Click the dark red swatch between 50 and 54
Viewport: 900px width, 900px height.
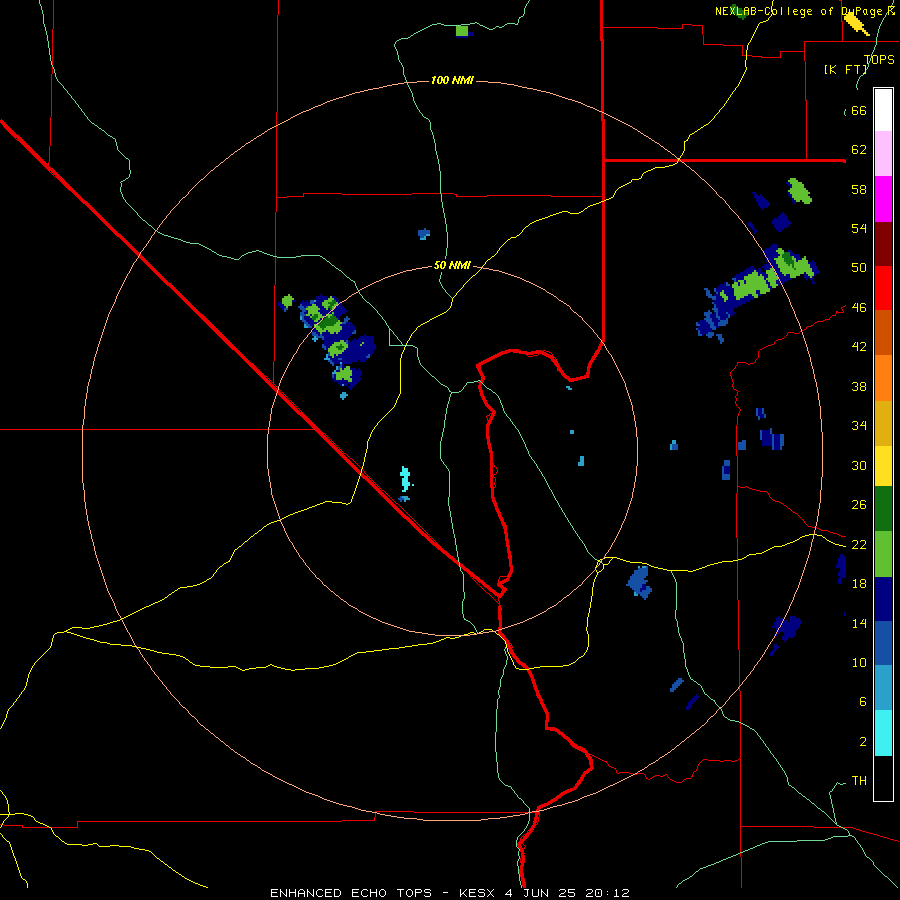(883, 243)
